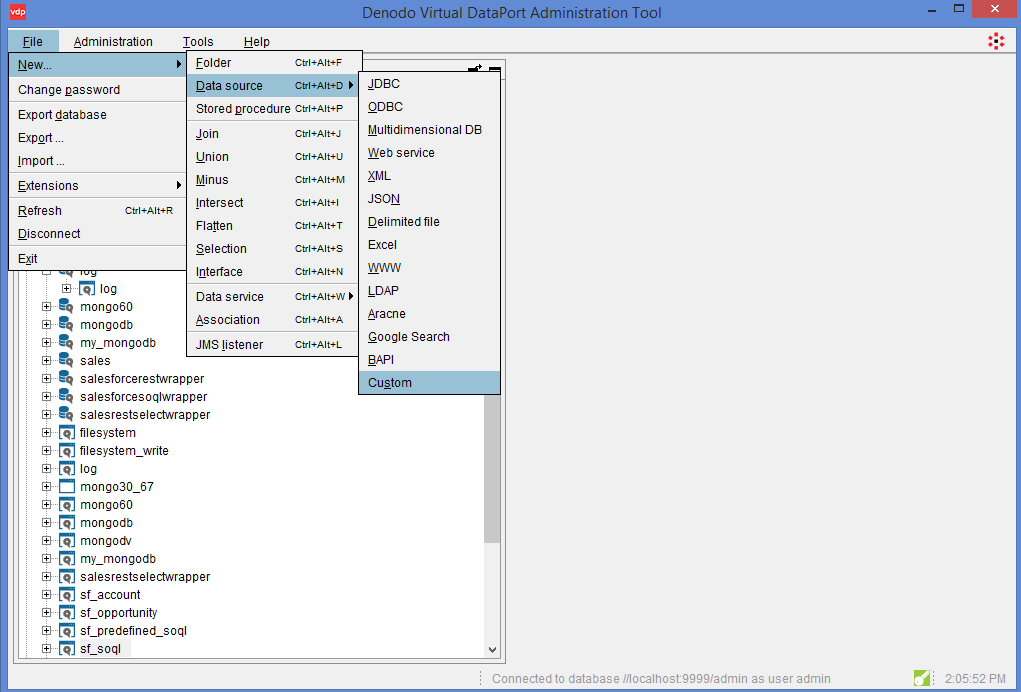The image size is (1021, 692).
Task: Select Excel data source type
Action: click(429, 245)
